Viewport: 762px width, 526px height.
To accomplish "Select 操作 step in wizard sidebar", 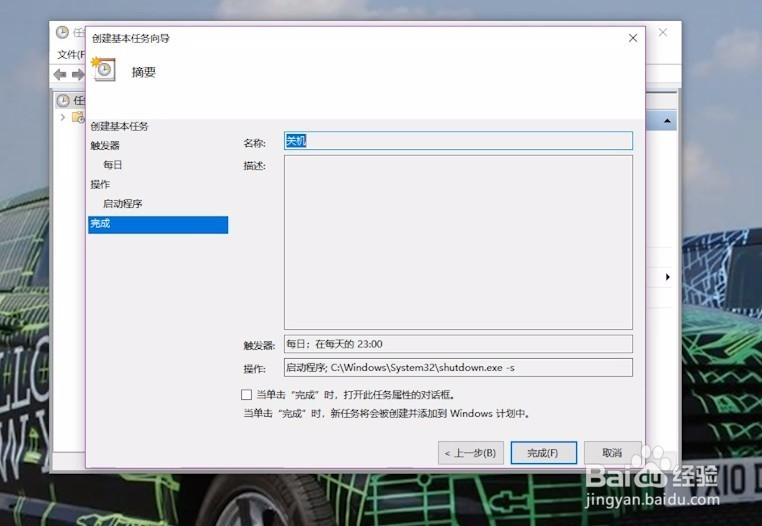I will [x=100, y=184].
